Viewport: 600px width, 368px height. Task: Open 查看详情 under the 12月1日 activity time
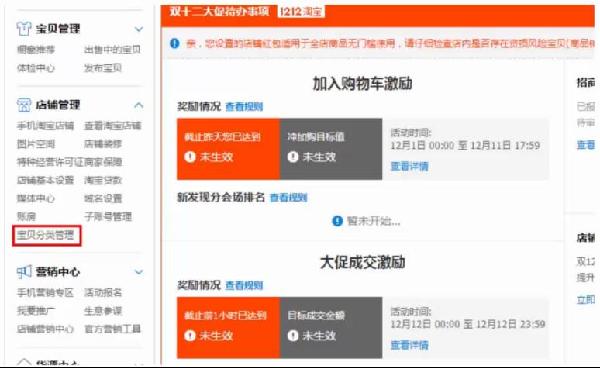409,166
